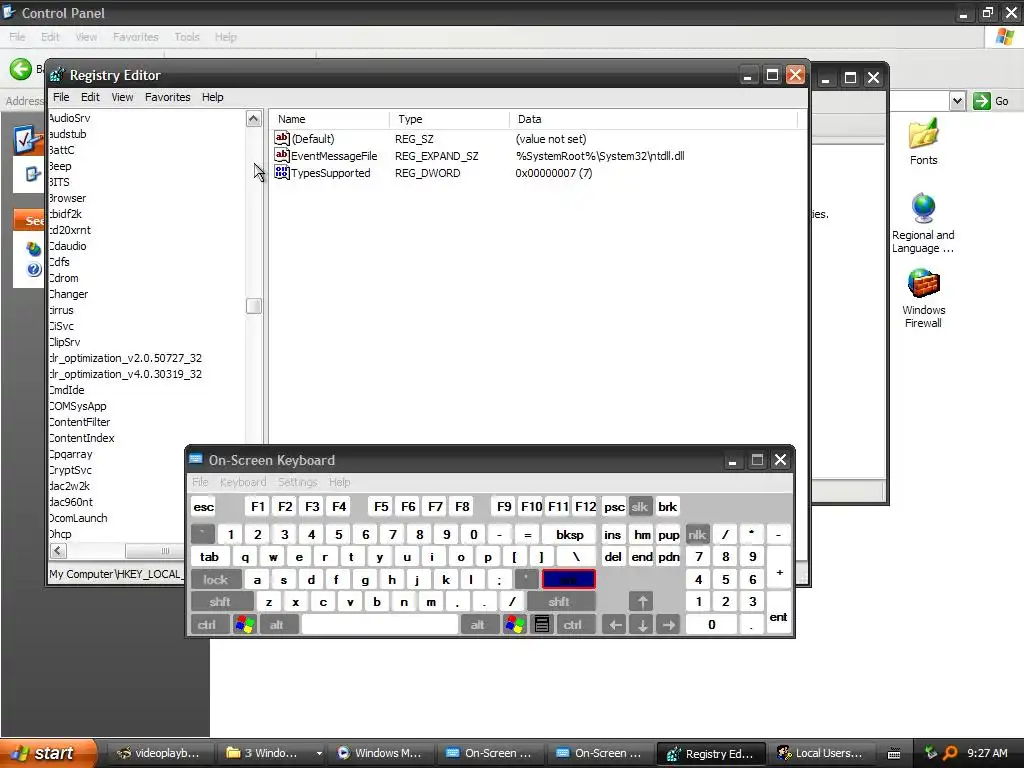Viewport: 1024px width, 768px height.
Task: Click the left arrow key
Action: tap(615, 625)
